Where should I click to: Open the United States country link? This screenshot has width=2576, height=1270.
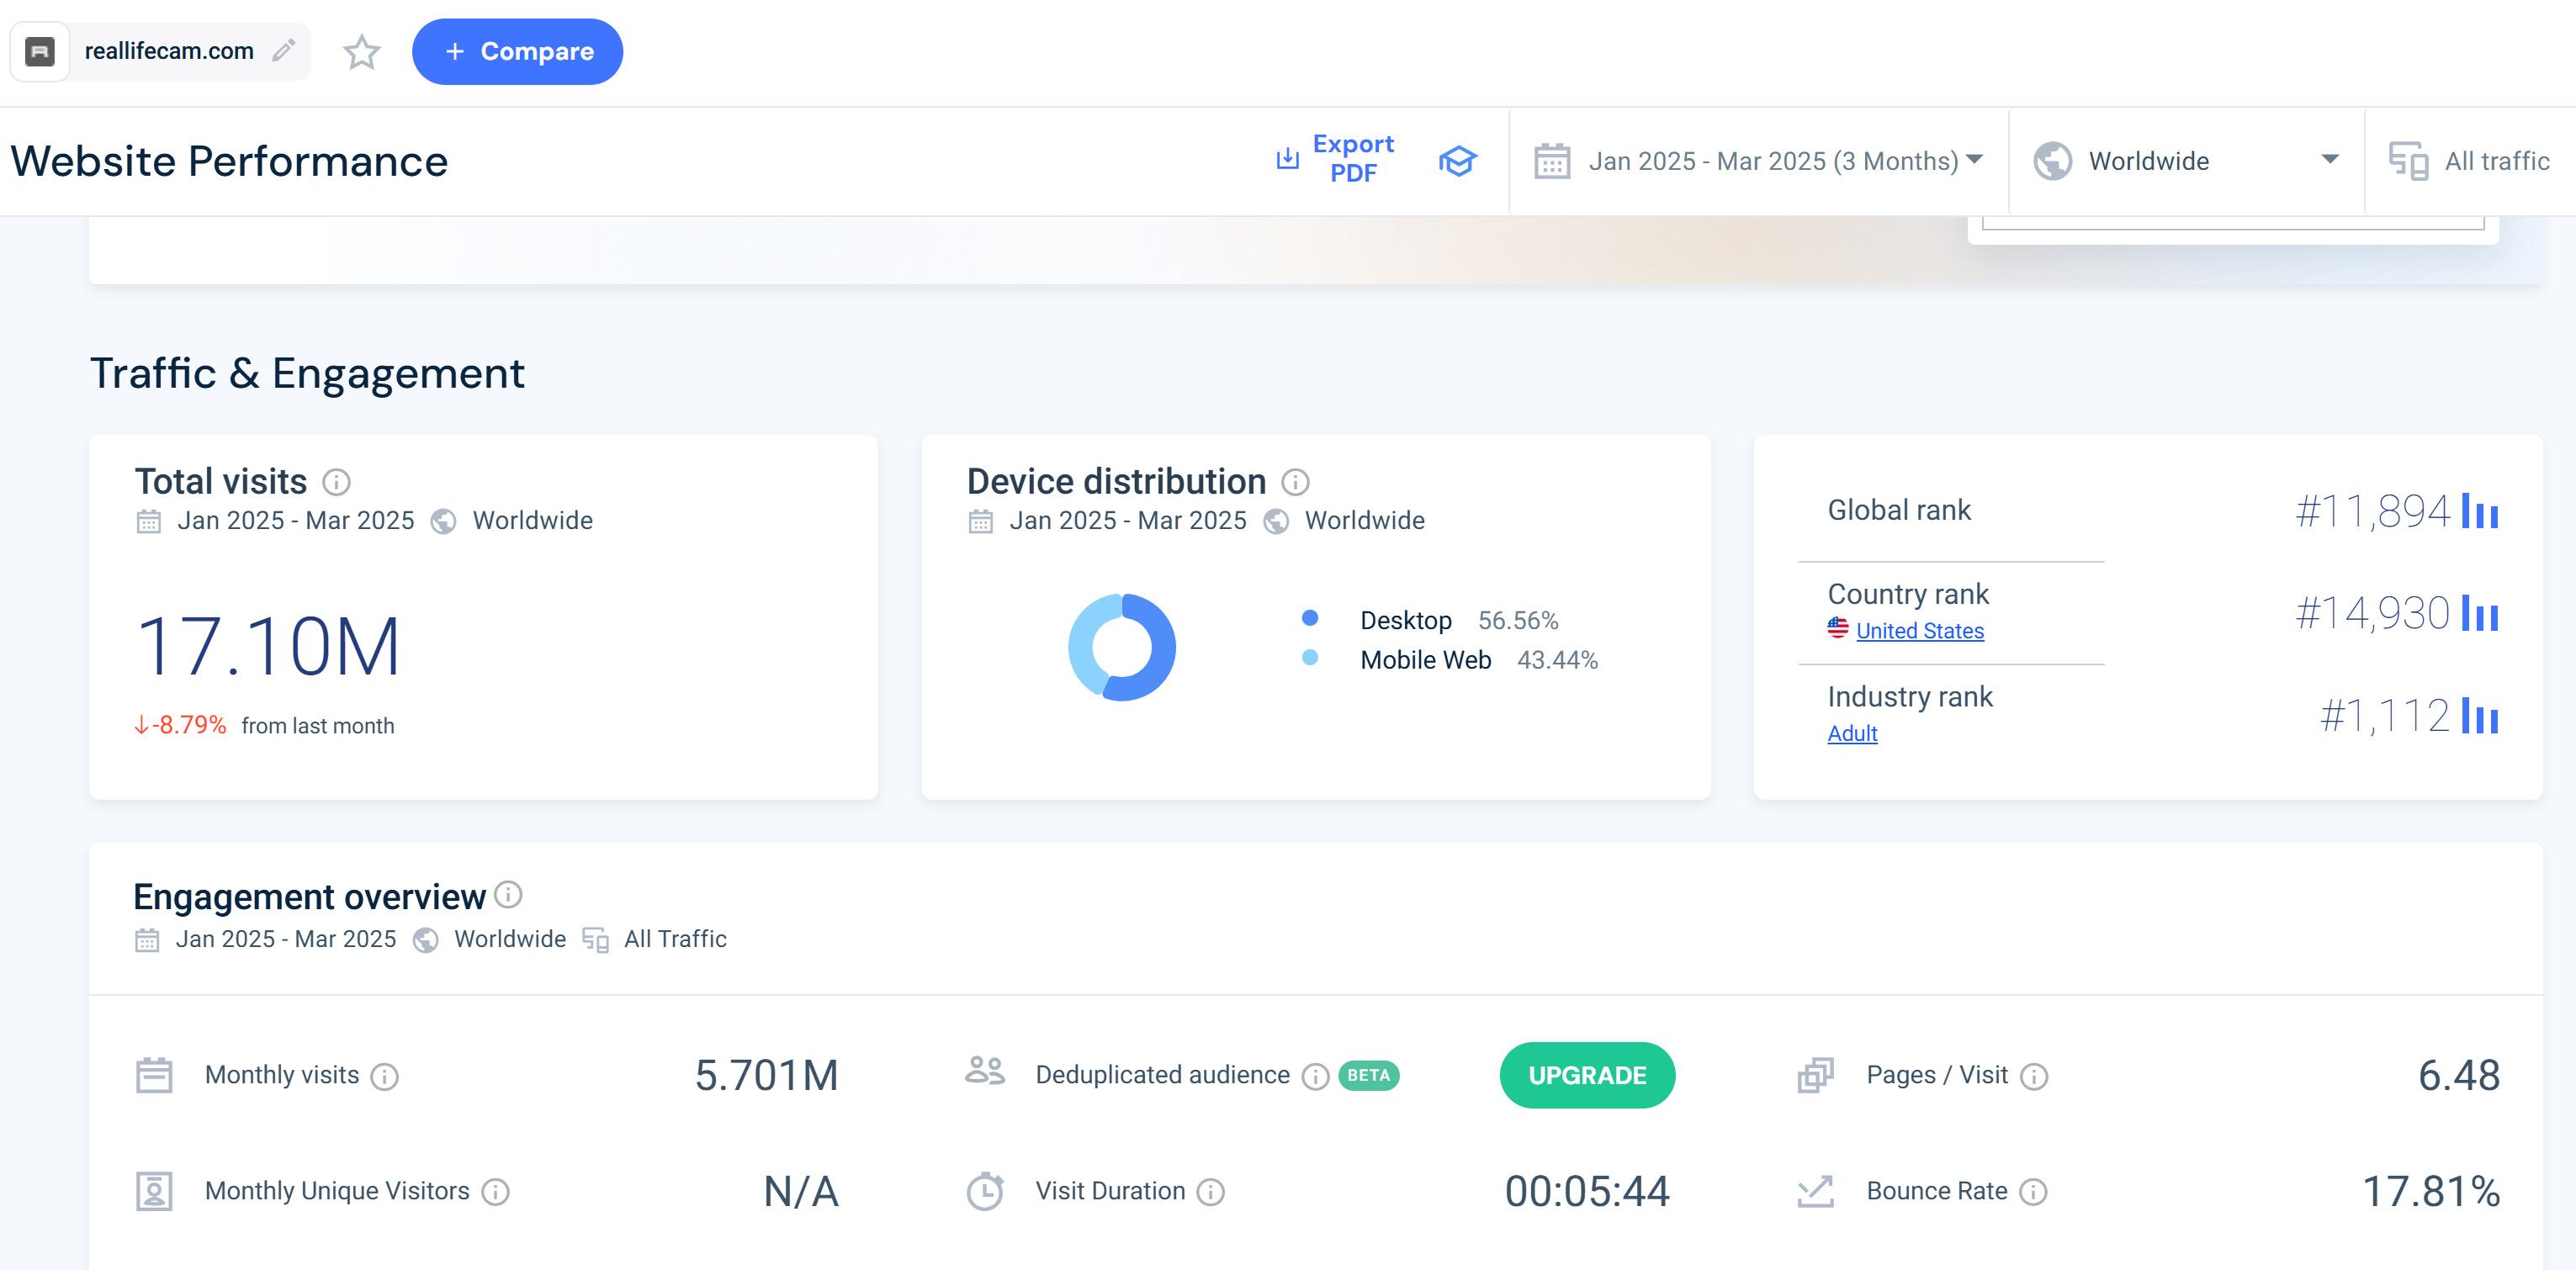tap(1919, 631)
